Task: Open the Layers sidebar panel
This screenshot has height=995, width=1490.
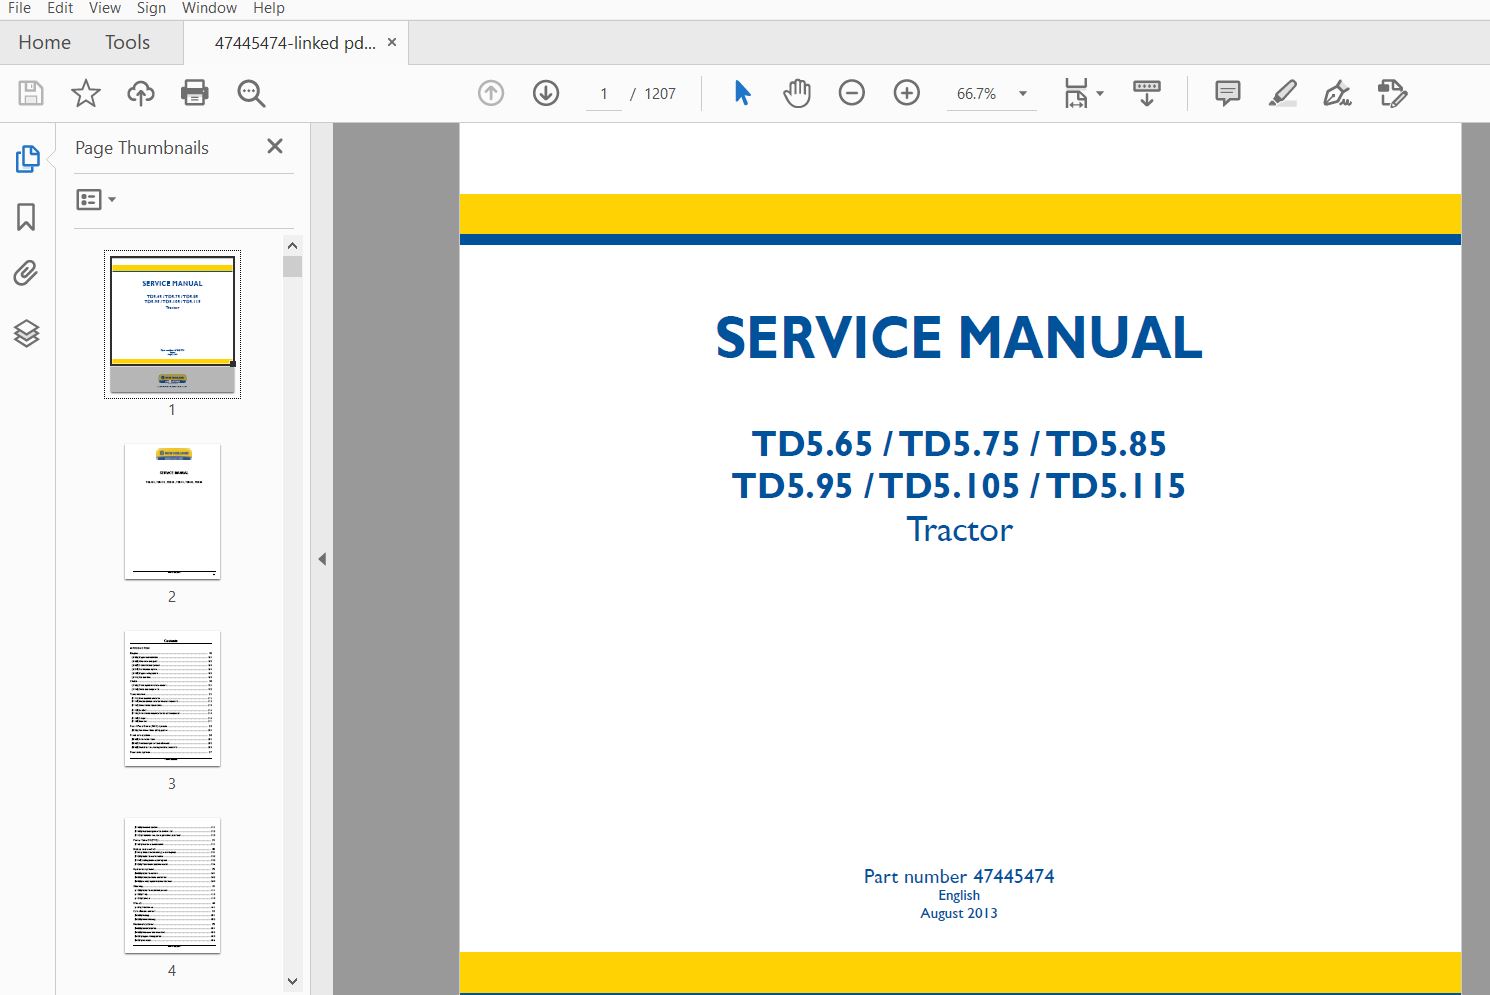Action: tap(26, 333)
